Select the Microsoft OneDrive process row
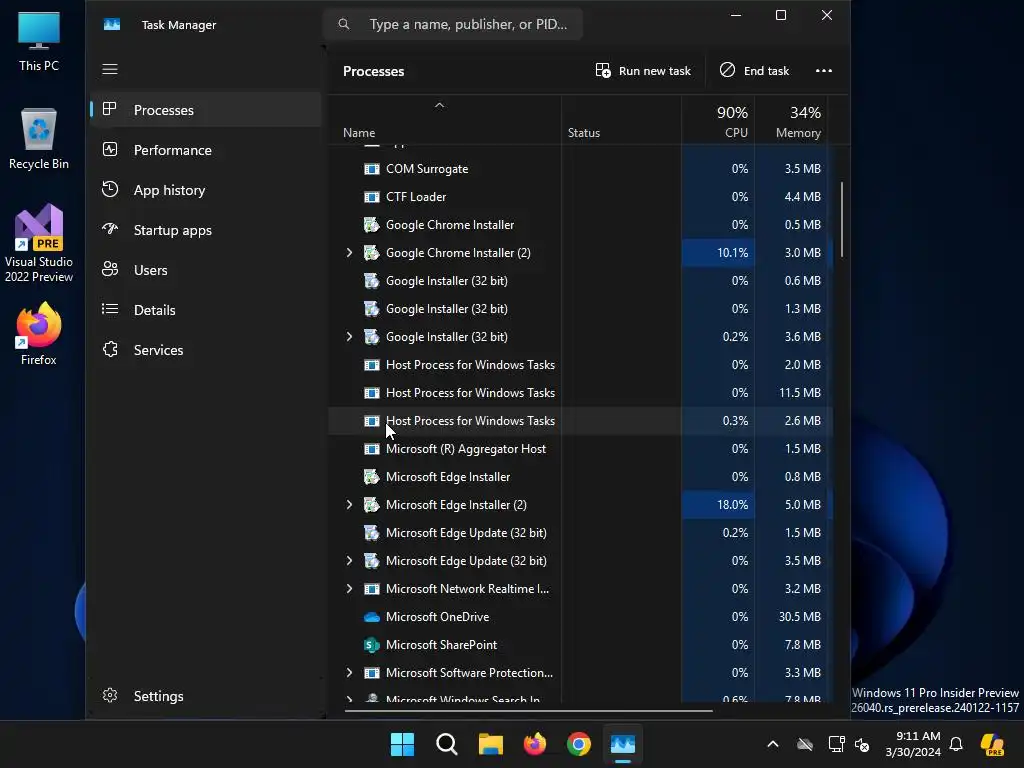This screenshot has width=1024, height=768. pyautogui.click(x=580, y=617)
